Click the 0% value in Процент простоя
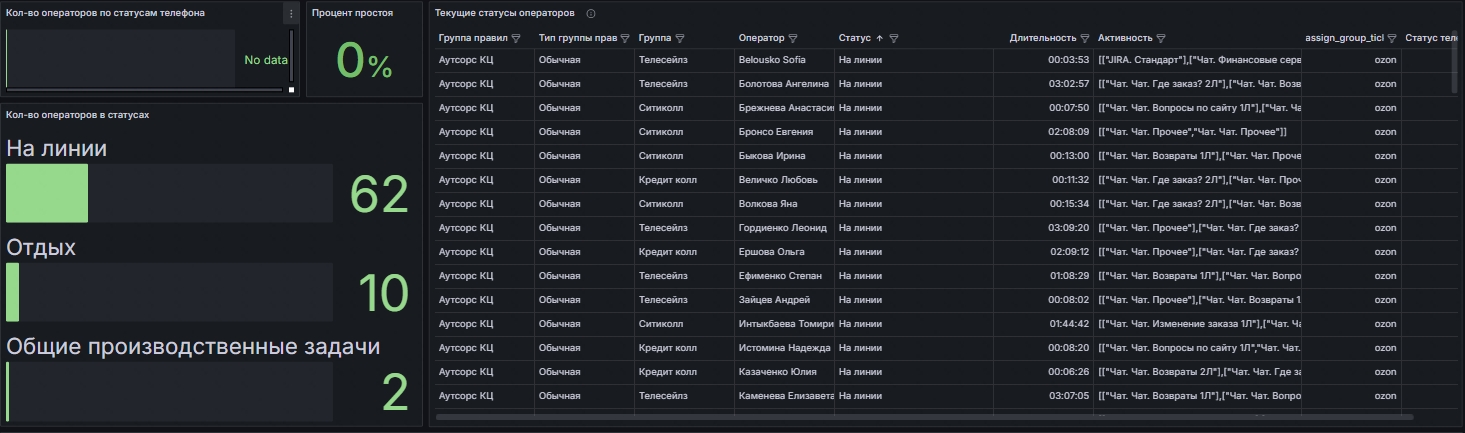The image size is (1465, 433). (x=364, y=62)
